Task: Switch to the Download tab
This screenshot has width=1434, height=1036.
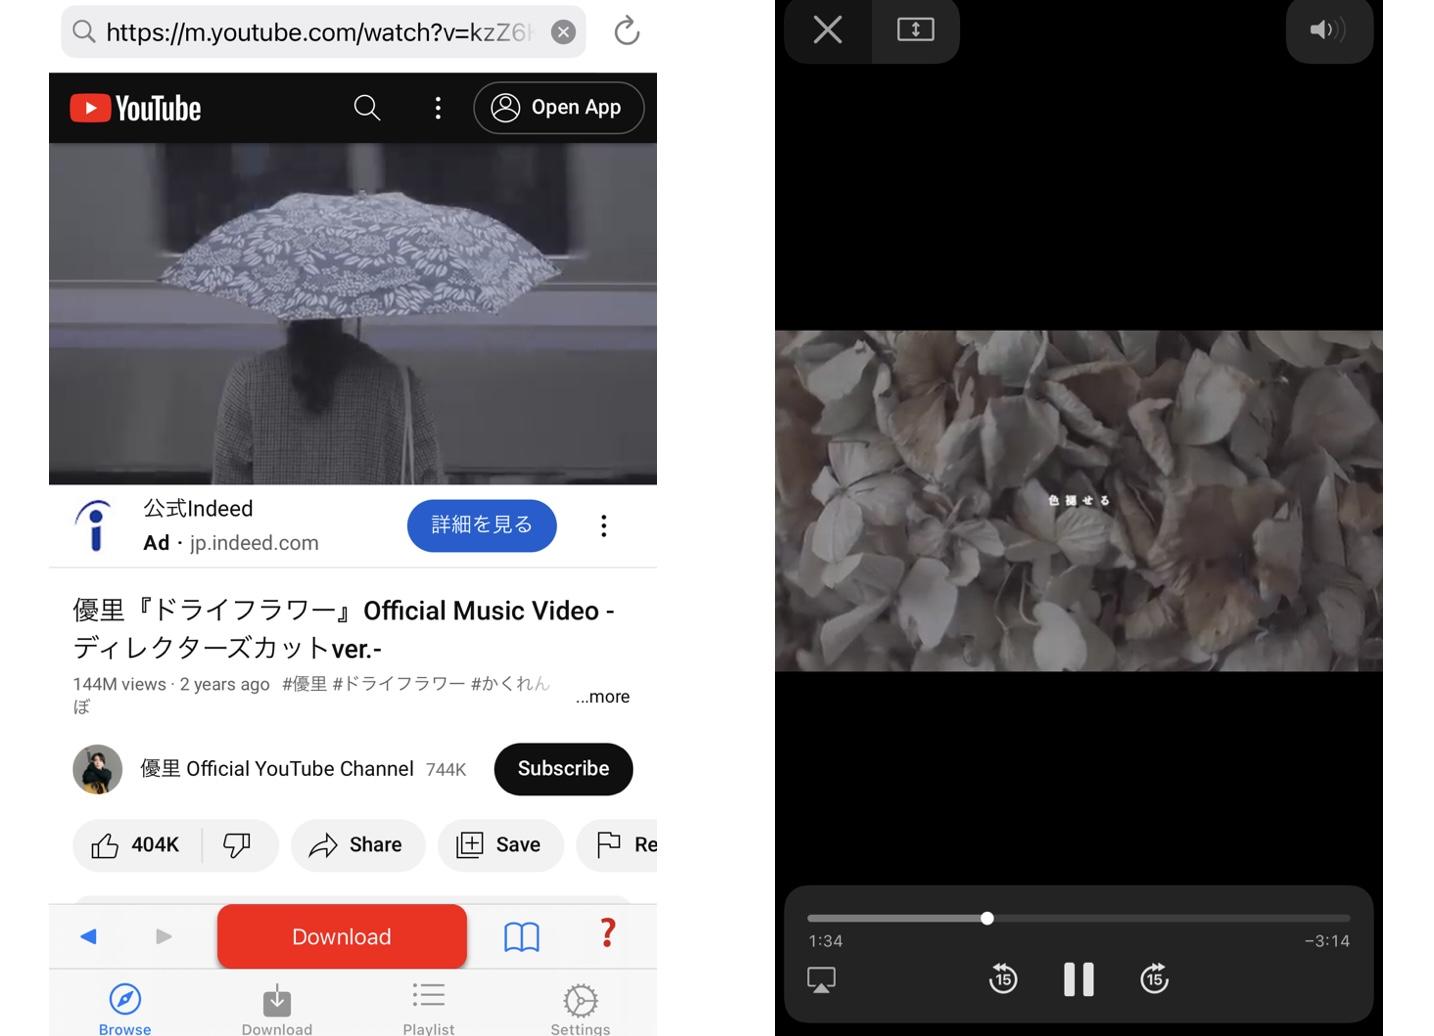Action: (277, 1008)
